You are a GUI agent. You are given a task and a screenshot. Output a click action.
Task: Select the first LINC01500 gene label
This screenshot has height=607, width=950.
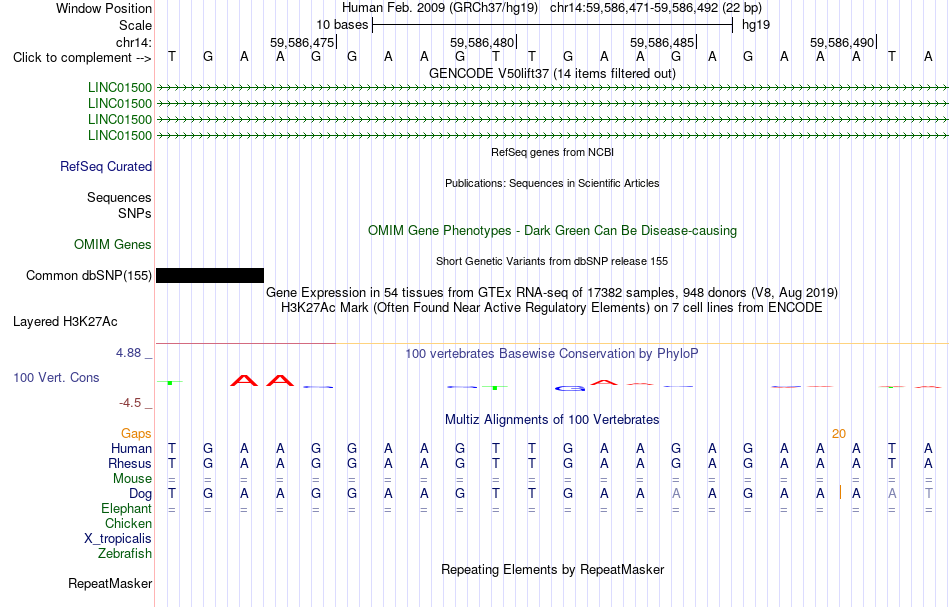pos(120,88)
